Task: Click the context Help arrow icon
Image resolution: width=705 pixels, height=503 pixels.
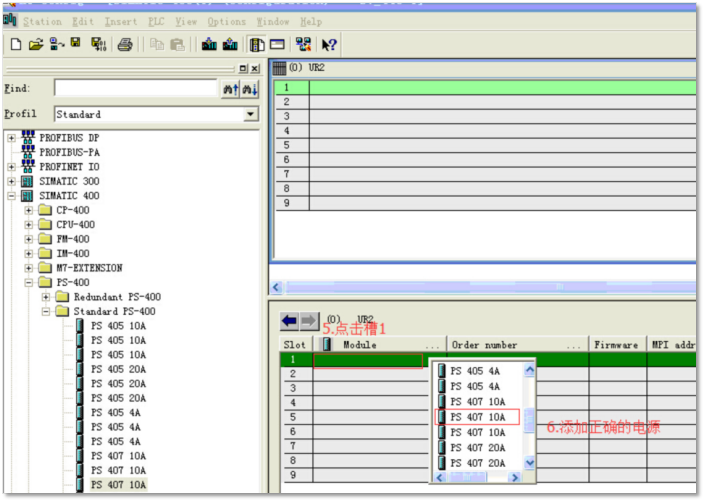Action: 329,44
